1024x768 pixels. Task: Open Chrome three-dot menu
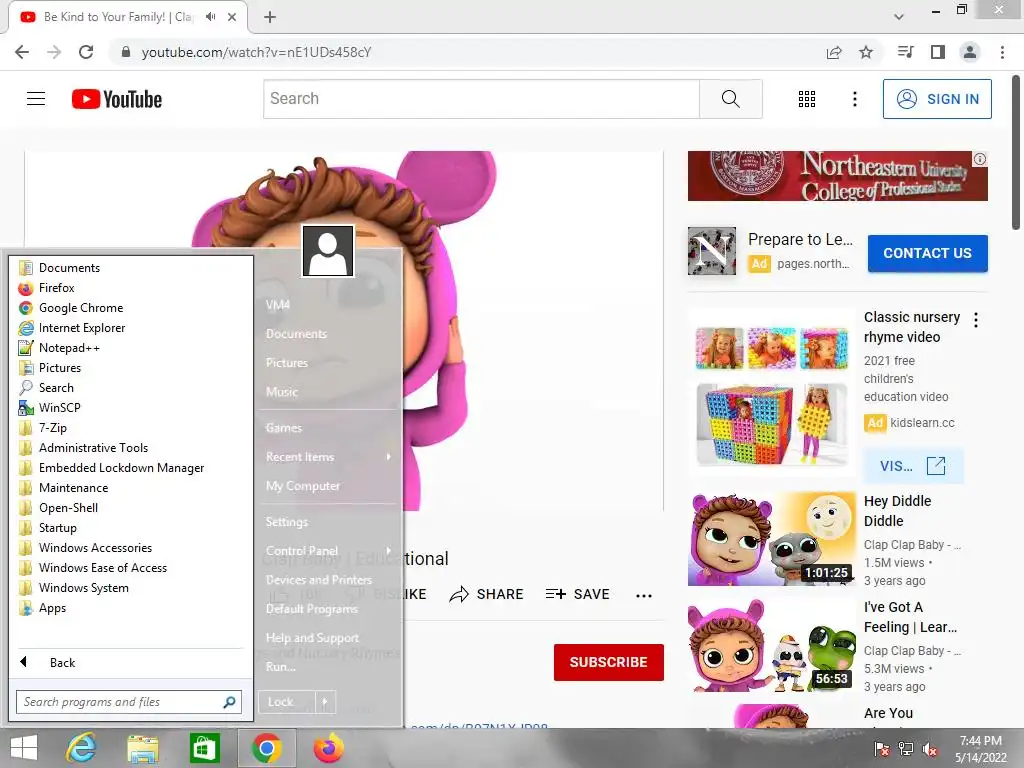(1002, 52)
